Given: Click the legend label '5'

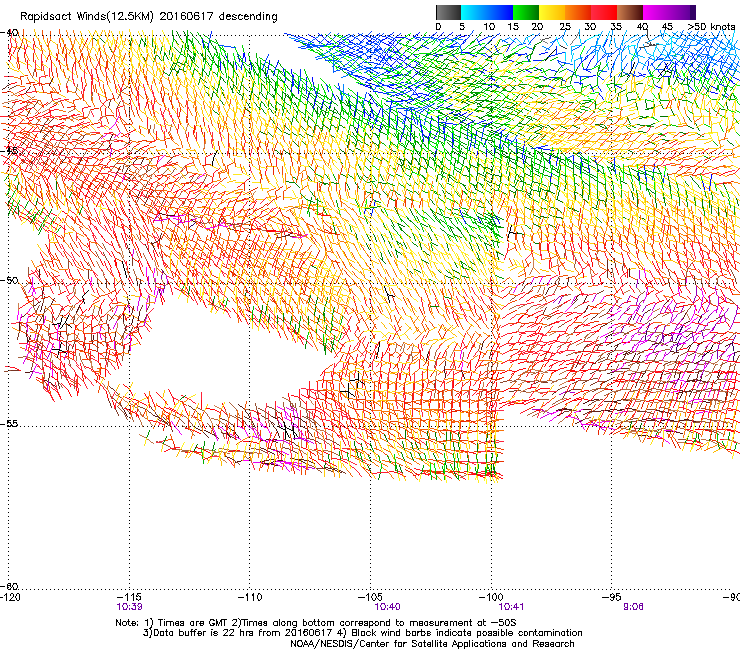Looking at the screenshot, I should 462,27.
